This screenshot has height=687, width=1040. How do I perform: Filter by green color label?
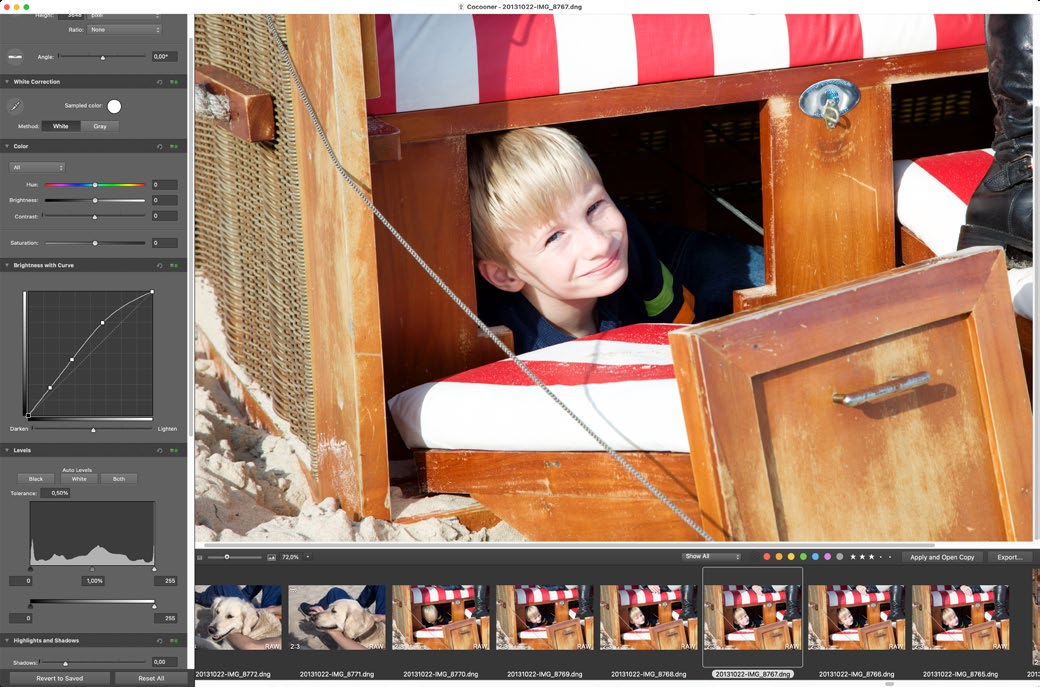(803, 557)
